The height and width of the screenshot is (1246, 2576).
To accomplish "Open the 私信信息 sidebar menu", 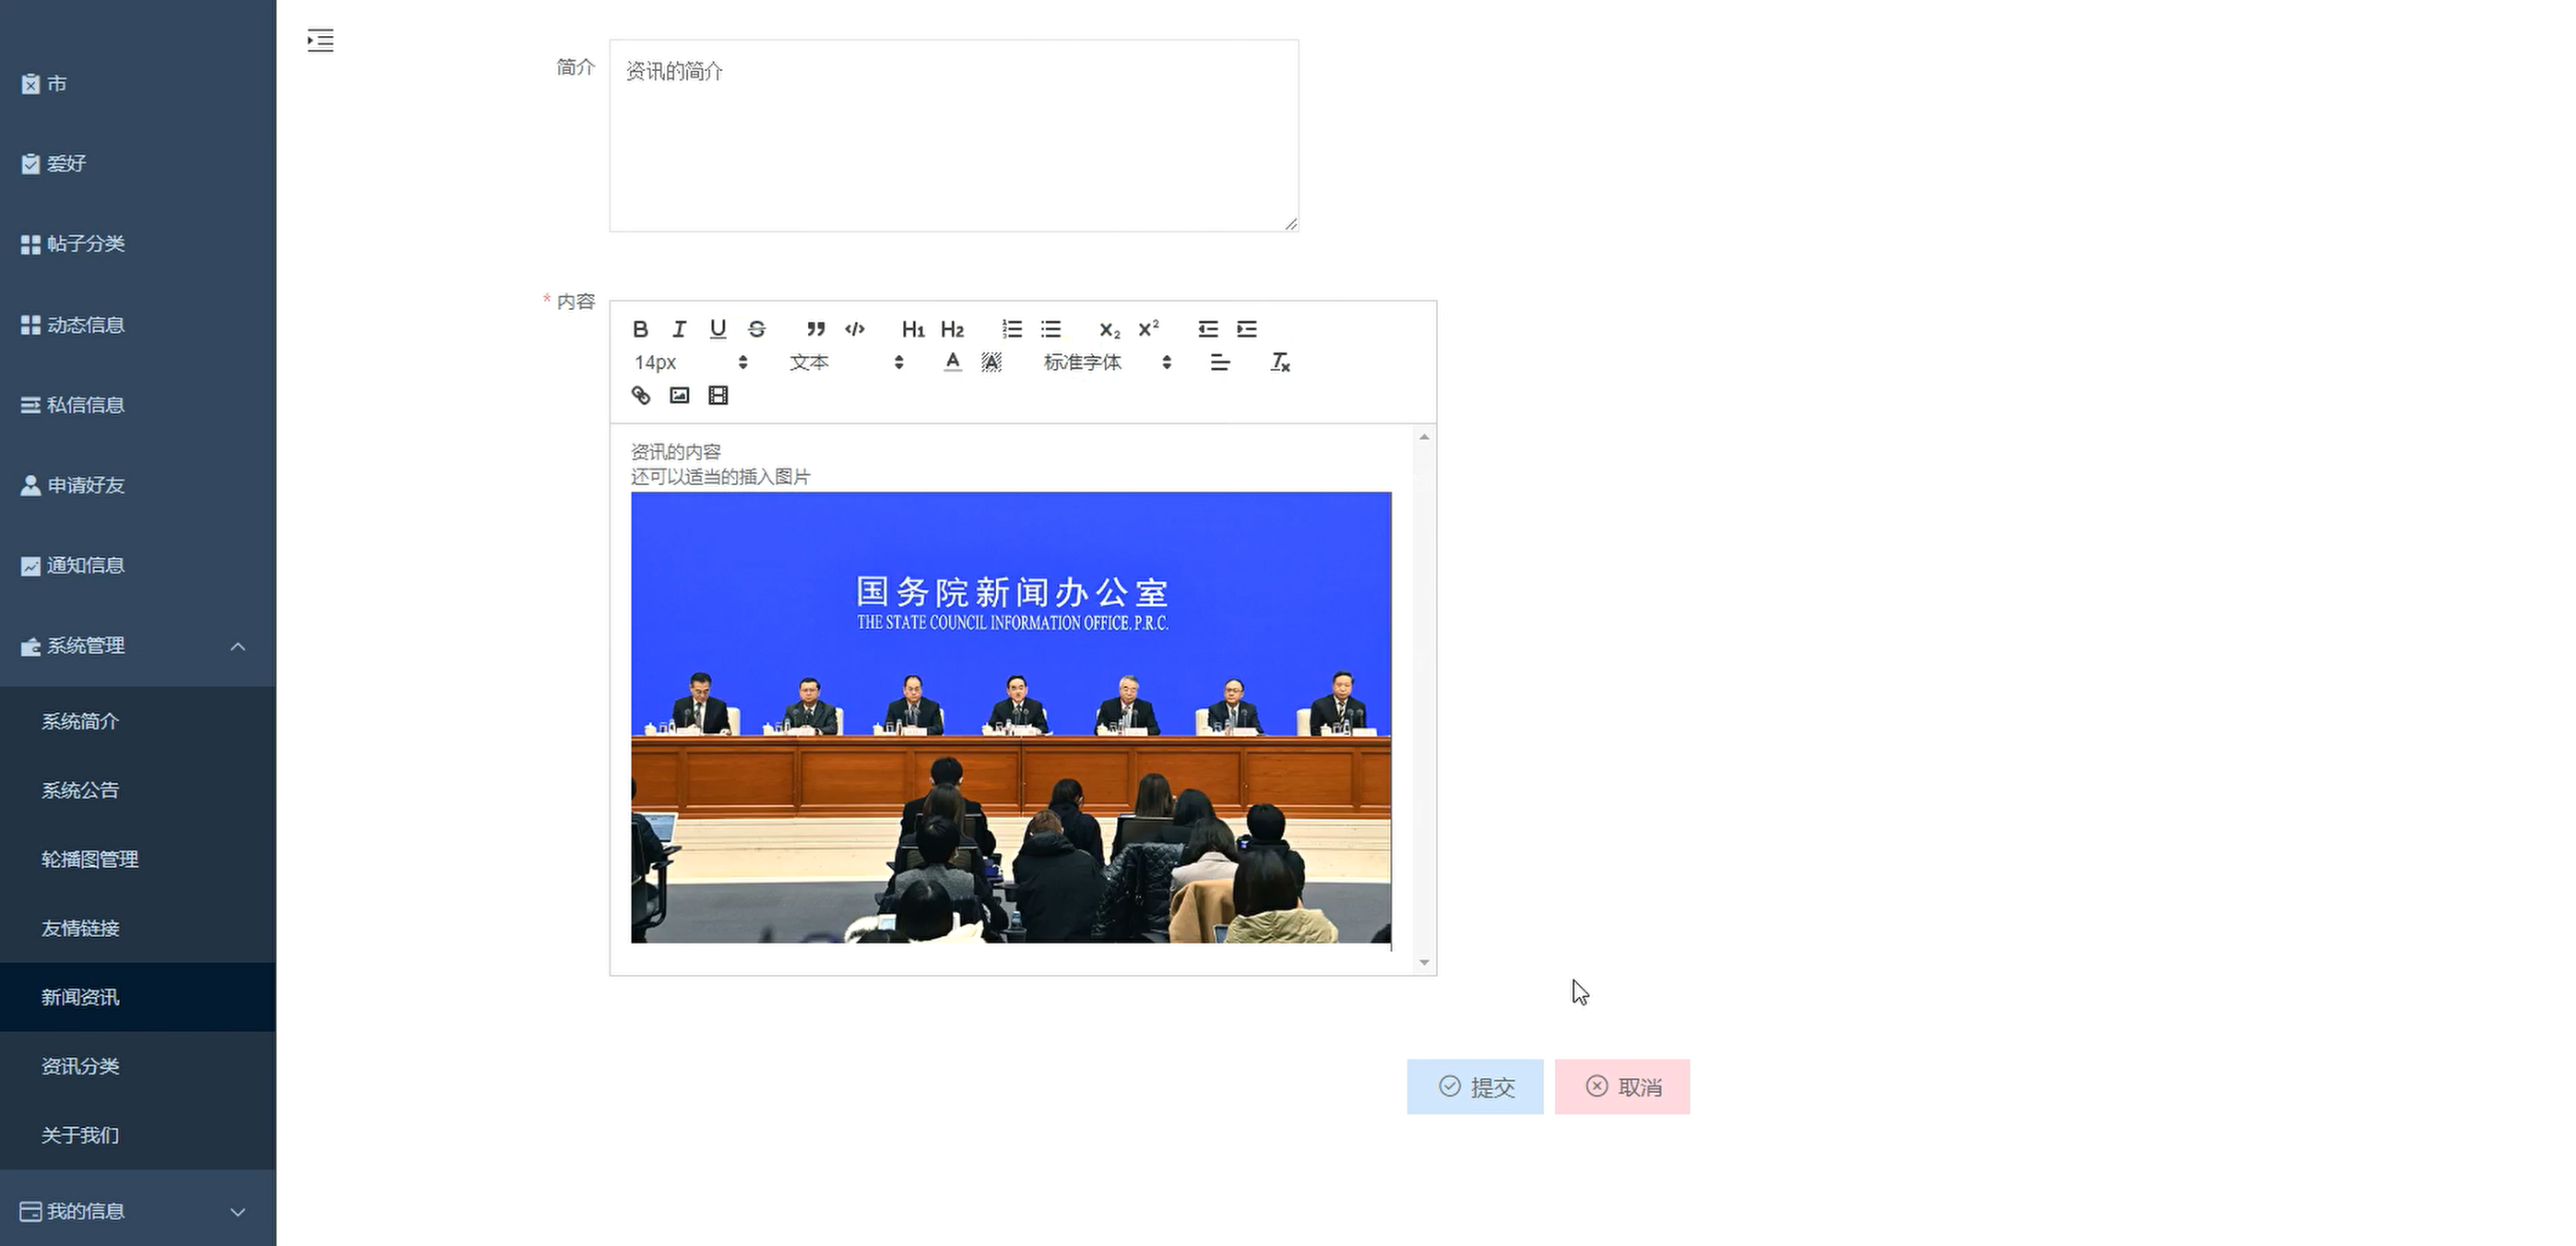I will pos(138,405).
